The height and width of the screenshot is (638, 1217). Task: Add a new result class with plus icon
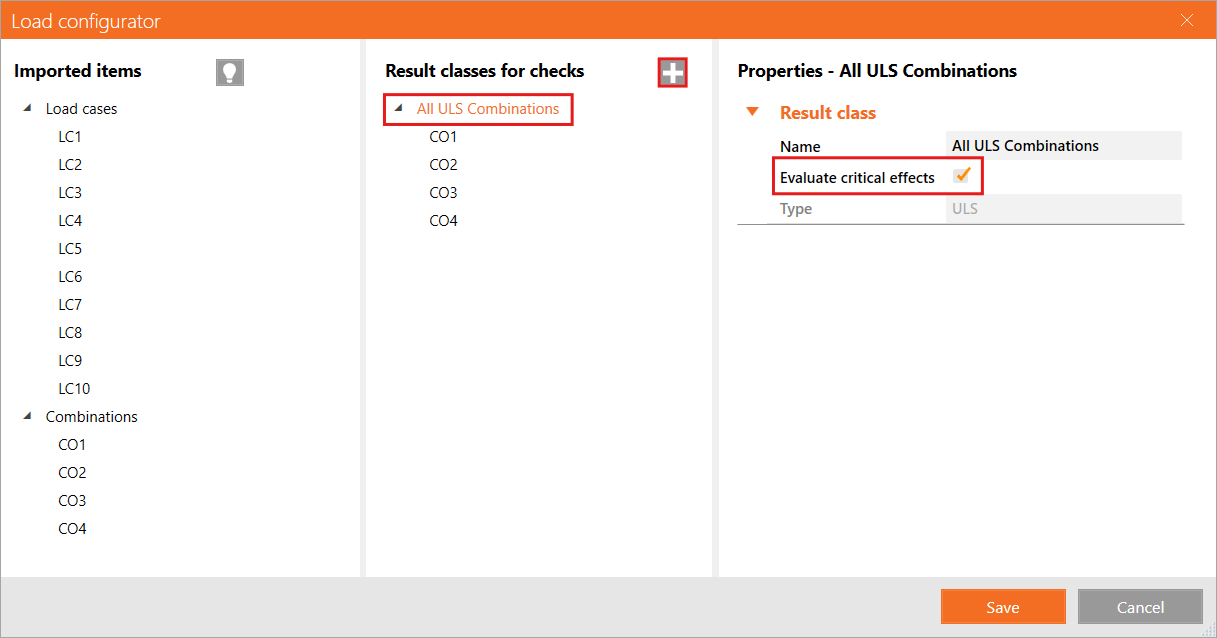click(672, 72)
